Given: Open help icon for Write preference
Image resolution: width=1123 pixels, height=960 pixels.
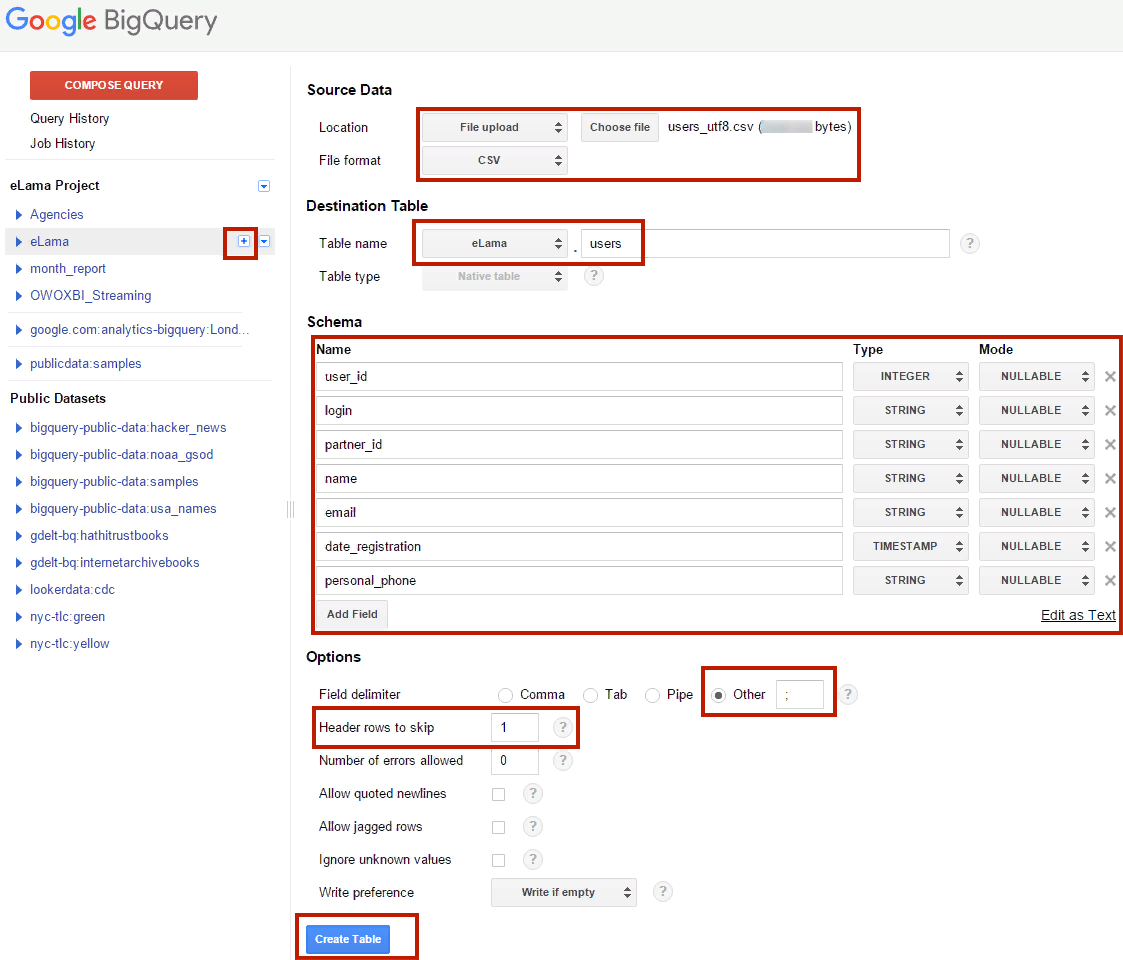Looking at the screenshot, I should click(x=663, y=892).
